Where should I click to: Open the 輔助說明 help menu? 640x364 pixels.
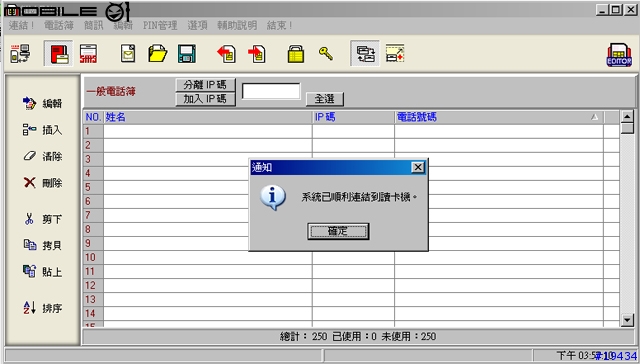pos(237,25)
